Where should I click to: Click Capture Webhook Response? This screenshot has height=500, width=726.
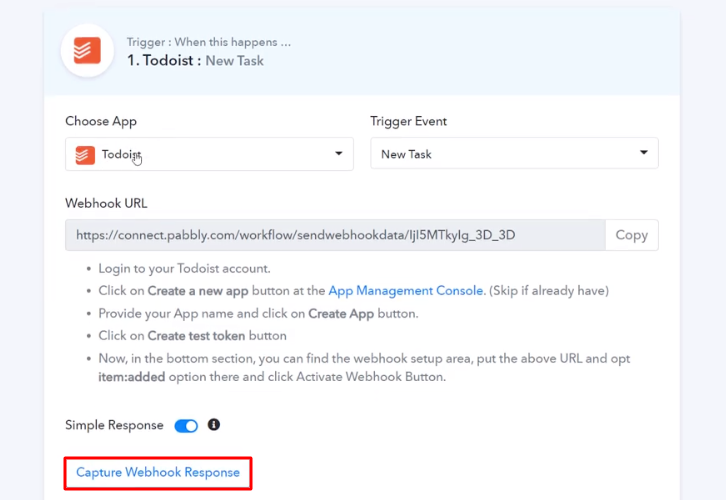(158, 472)
